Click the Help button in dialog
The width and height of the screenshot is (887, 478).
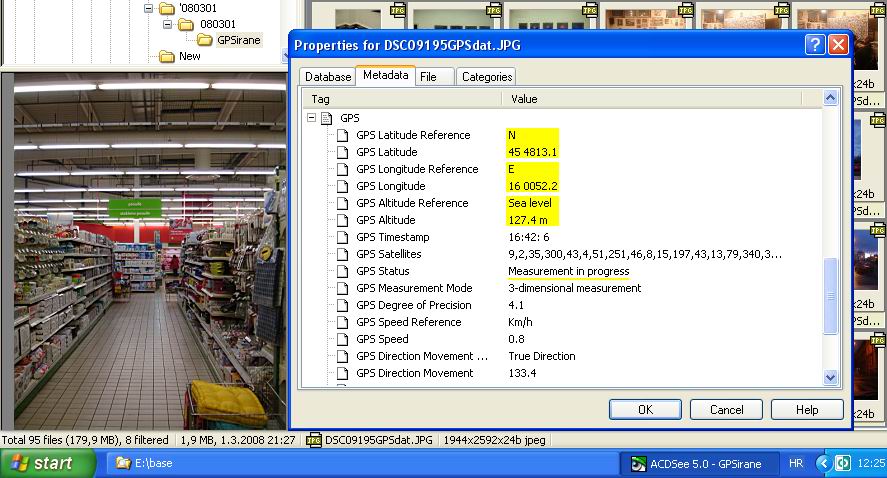807,410
